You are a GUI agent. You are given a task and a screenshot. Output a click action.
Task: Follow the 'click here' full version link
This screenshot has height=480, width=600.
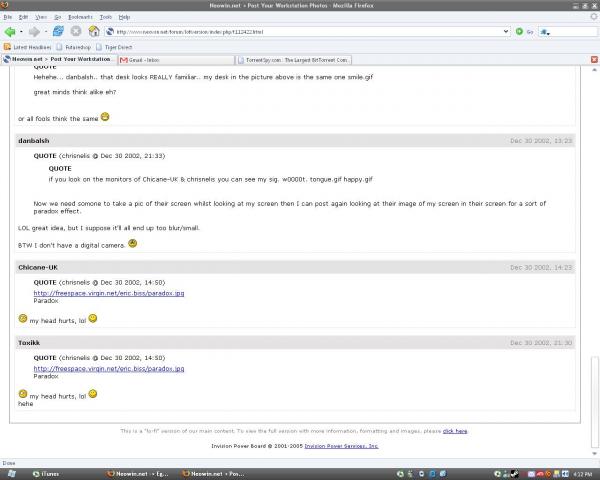[455, 431]
